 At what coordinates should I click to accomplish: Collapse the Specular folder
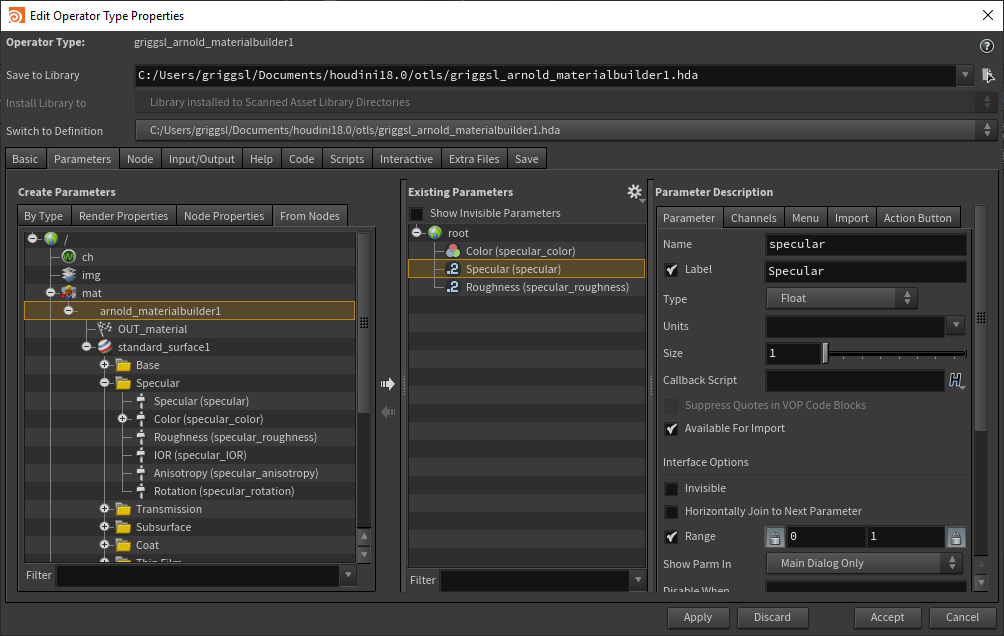104,382
